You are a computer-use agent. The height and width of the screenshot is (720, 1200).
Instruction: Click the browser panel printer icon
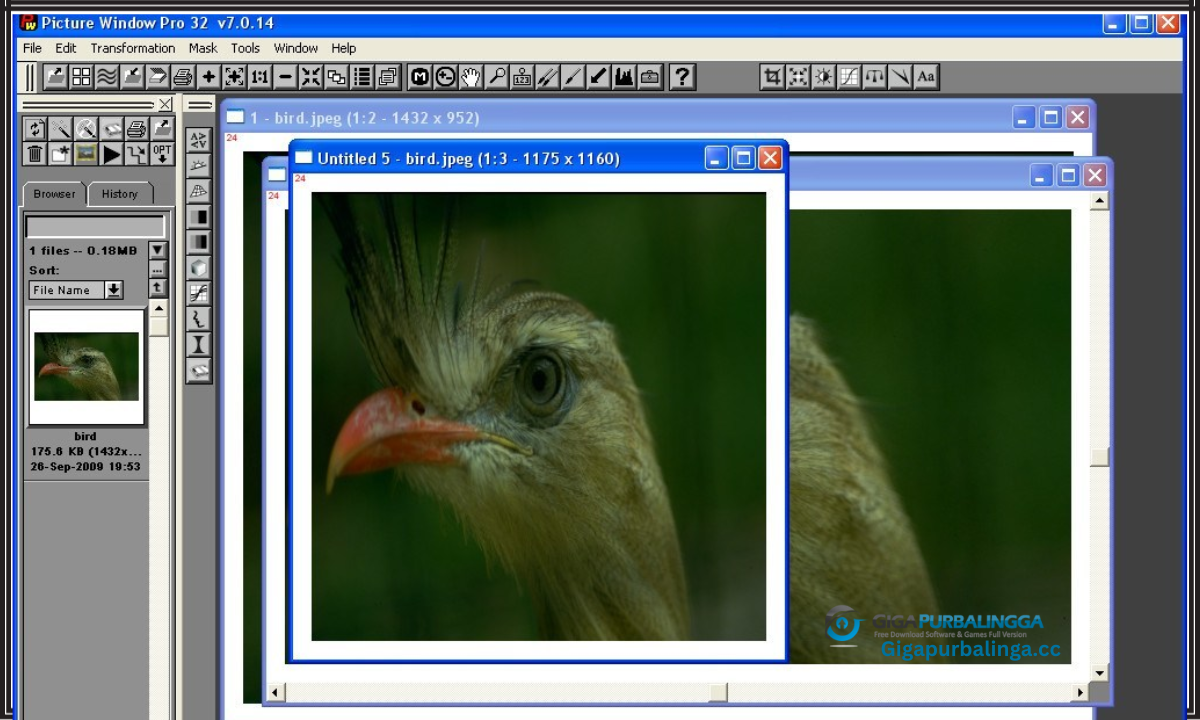137,128
